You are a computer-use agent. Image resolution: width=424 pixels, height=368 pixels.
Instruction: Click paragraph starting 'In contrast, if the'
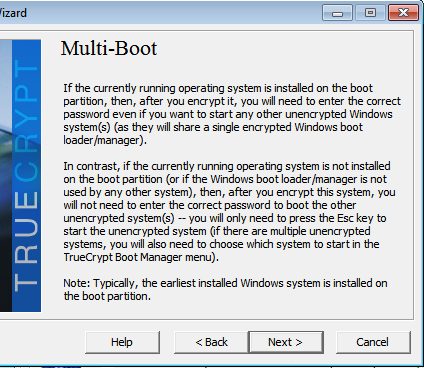(x=229, y=212)
